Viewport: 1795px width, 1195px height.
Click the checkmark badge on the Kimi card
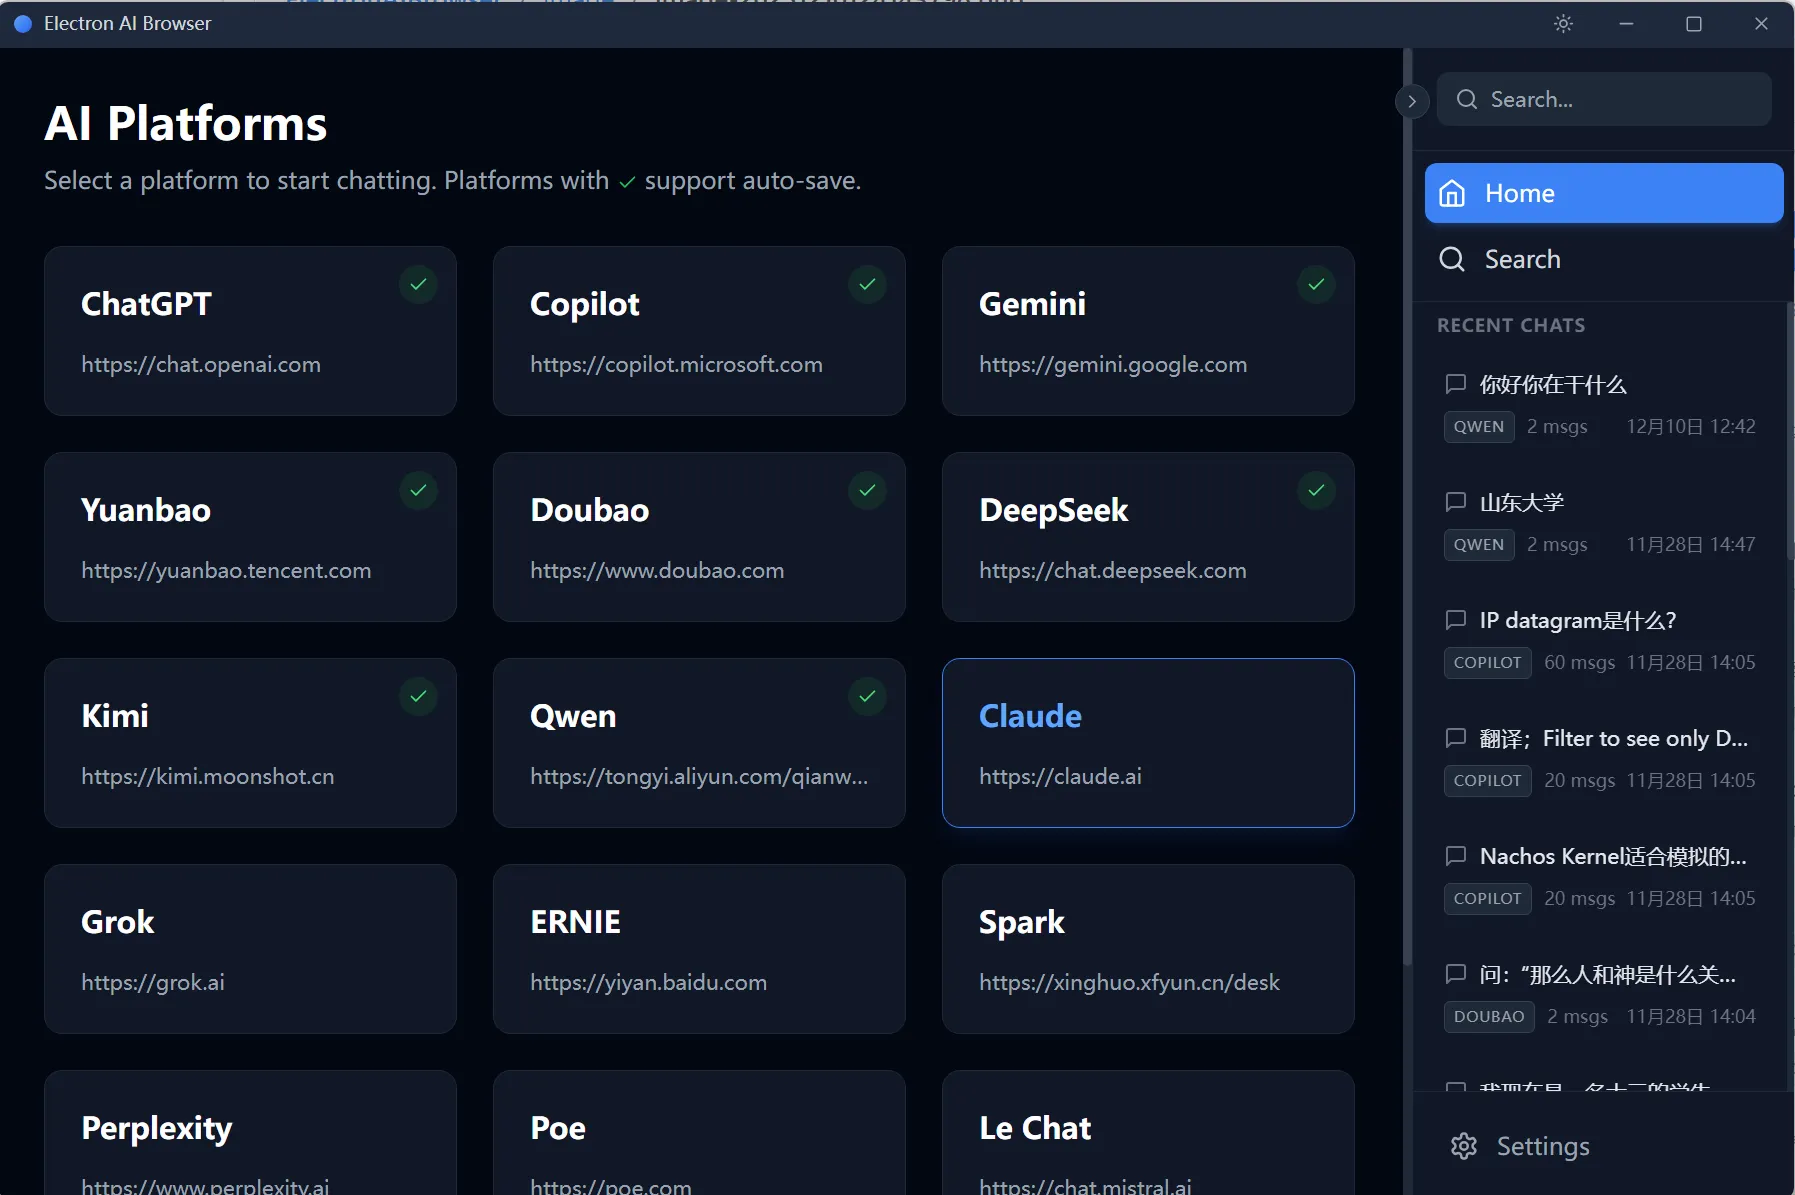(x=418, y=696)
